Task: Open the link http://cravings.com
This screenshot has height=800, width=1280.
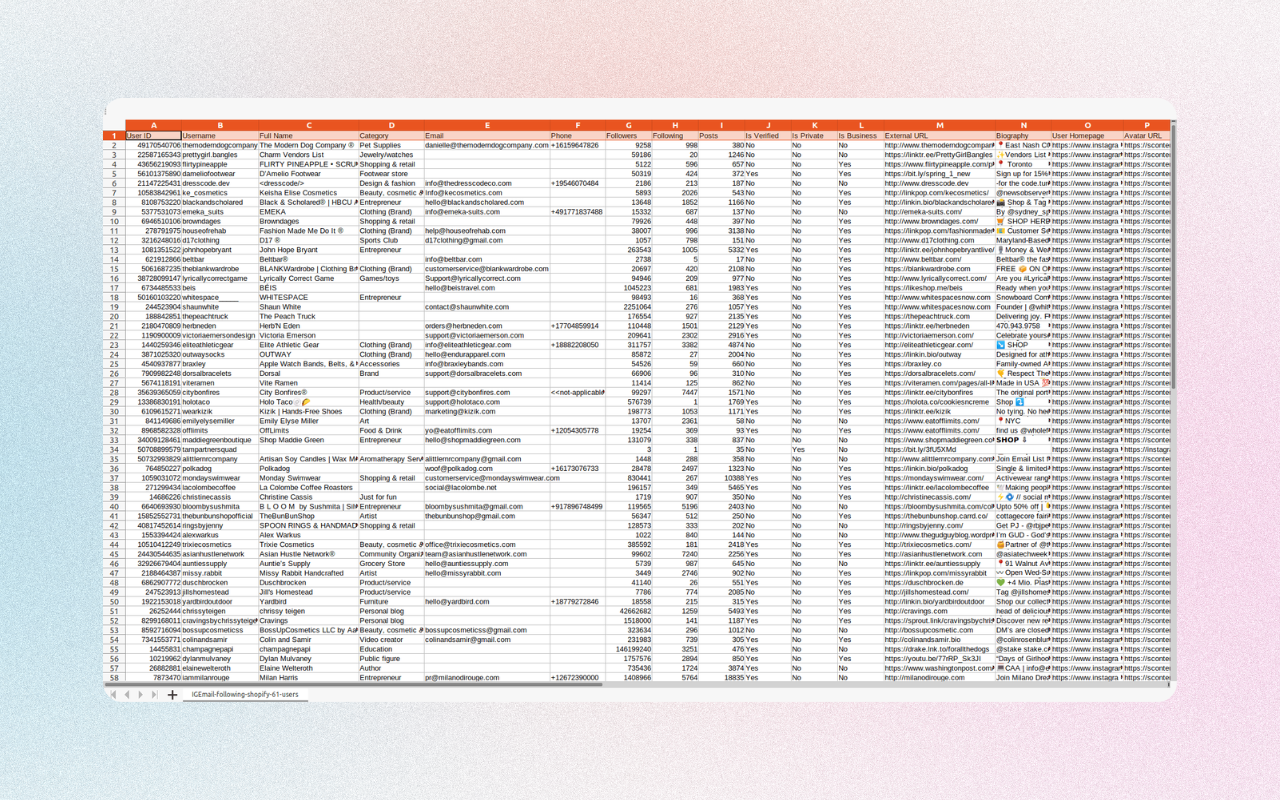Action: [939, 611]
